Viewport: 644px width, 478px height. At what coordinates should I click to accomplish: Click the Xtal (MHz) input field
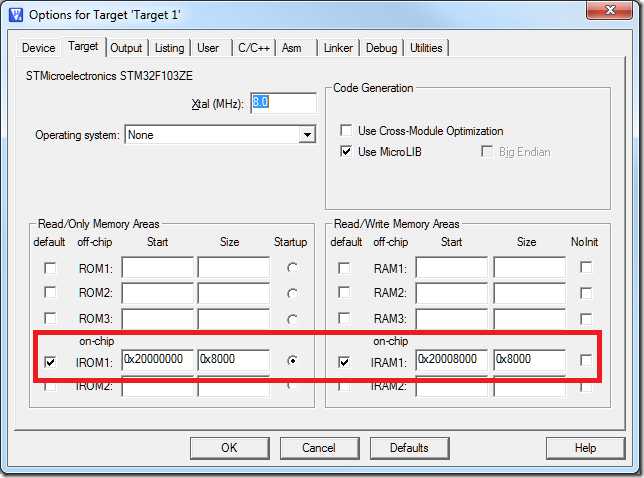pos(283,102)
